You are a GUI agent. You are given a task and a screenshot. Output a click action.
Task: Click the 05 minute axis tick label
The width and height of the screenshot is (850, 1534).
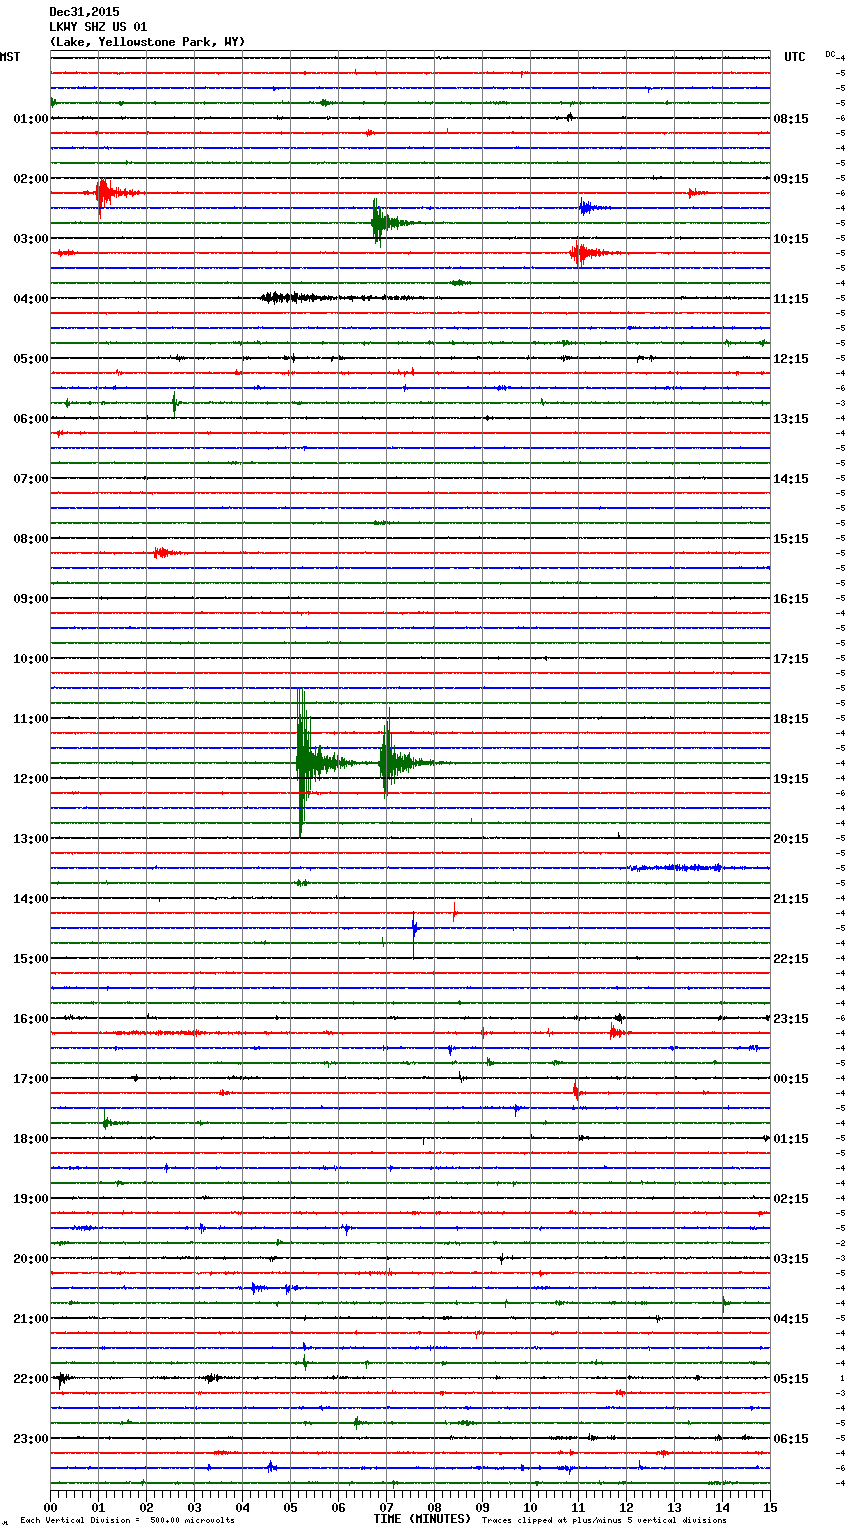coord(290,1507)
